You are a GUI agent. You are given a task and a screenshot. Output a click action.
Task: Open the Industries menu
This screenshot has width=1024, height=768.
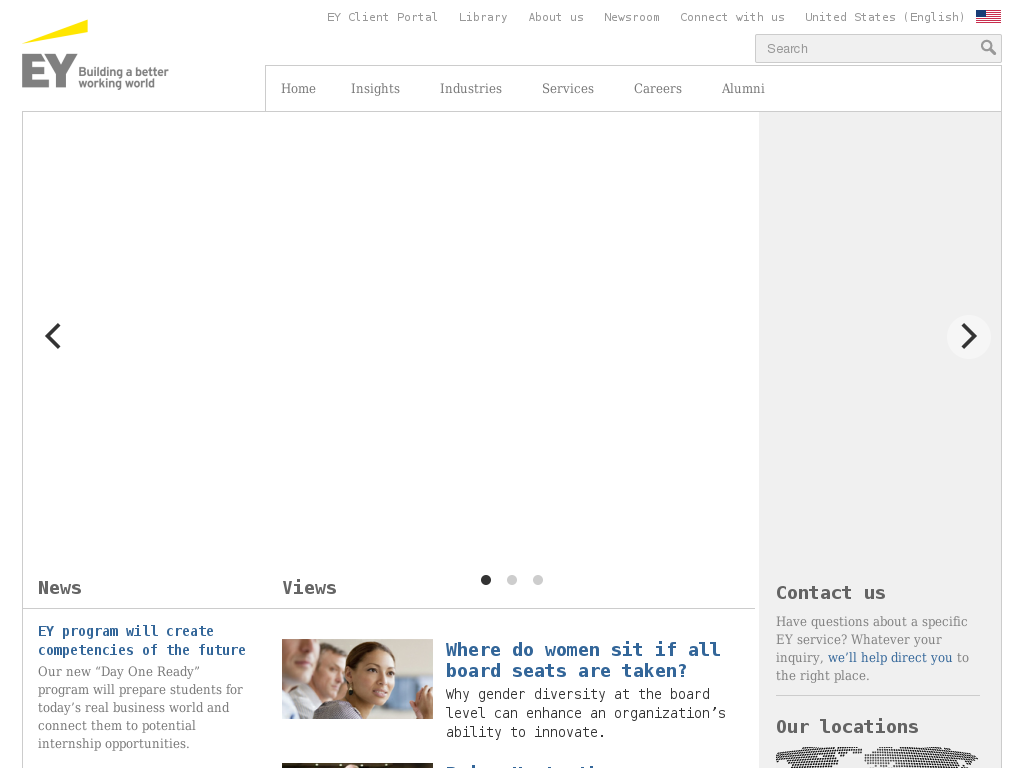click(471, 88)
